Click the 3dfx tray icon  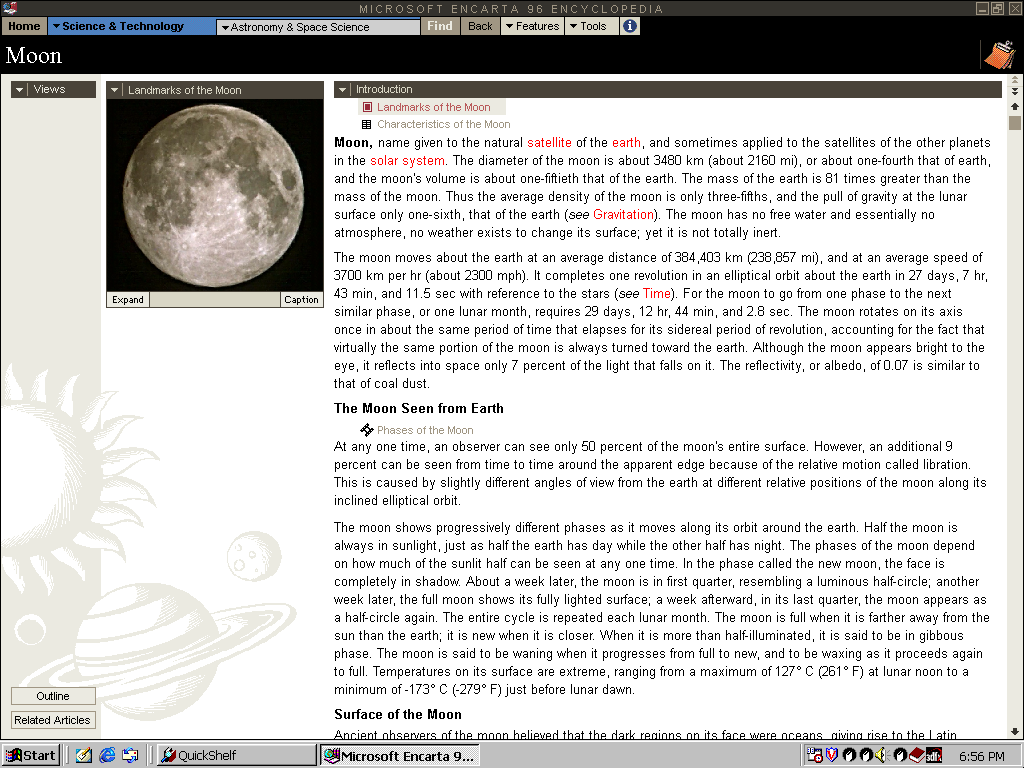point(934,756)
